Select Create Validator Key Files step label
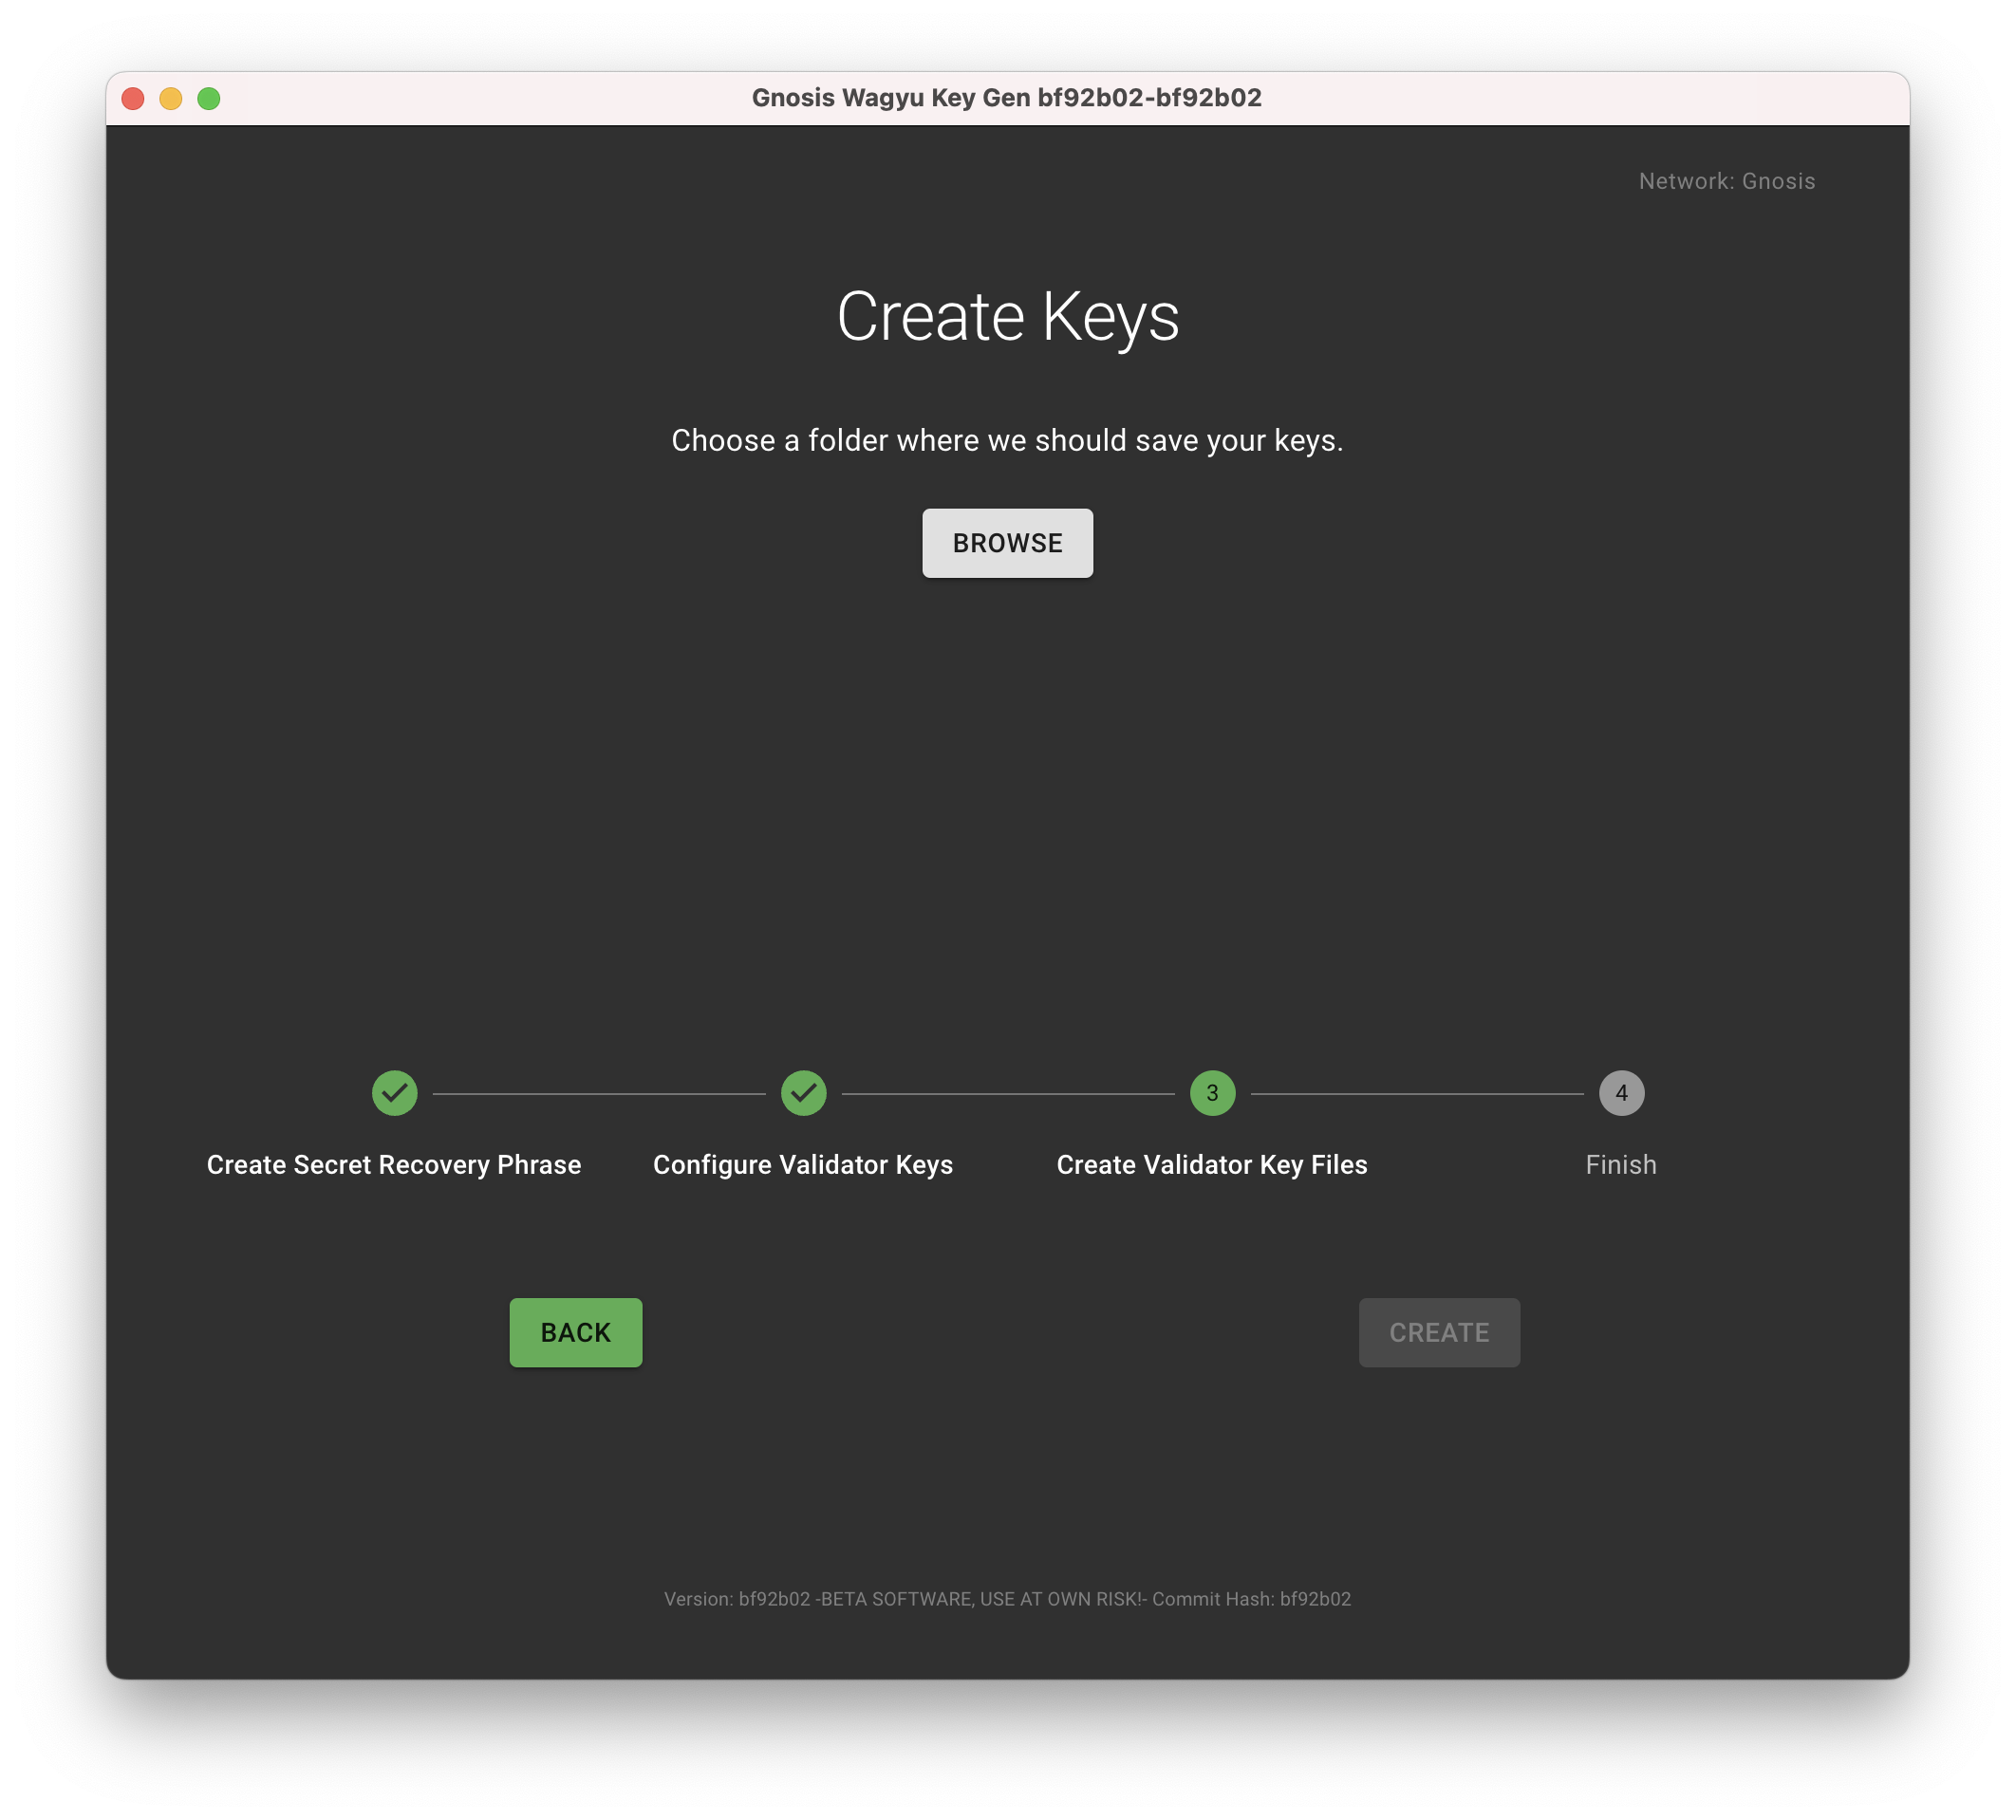Screen dimensions: 2016x1820 coord(1212,1165)
